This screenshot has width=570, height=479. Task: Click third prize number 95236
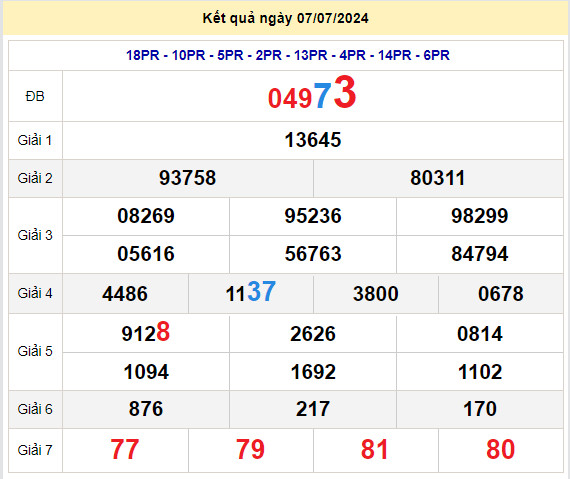(x=313, y=216)
